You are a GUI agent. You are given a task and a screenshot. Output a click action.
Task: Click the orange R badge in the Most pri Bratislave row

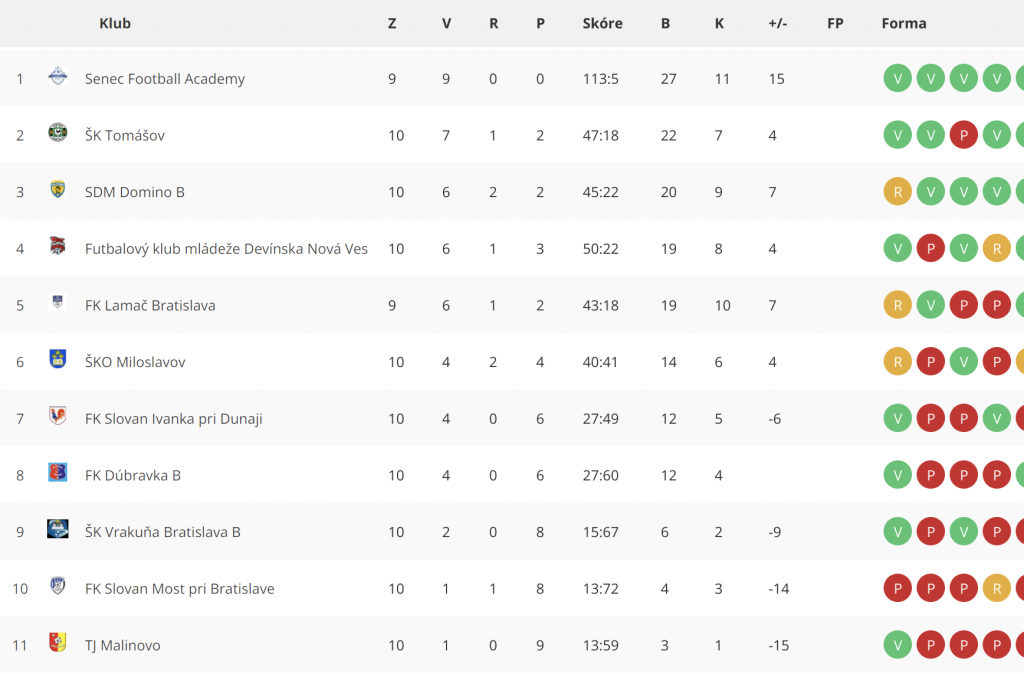click(x=997, y=588)
